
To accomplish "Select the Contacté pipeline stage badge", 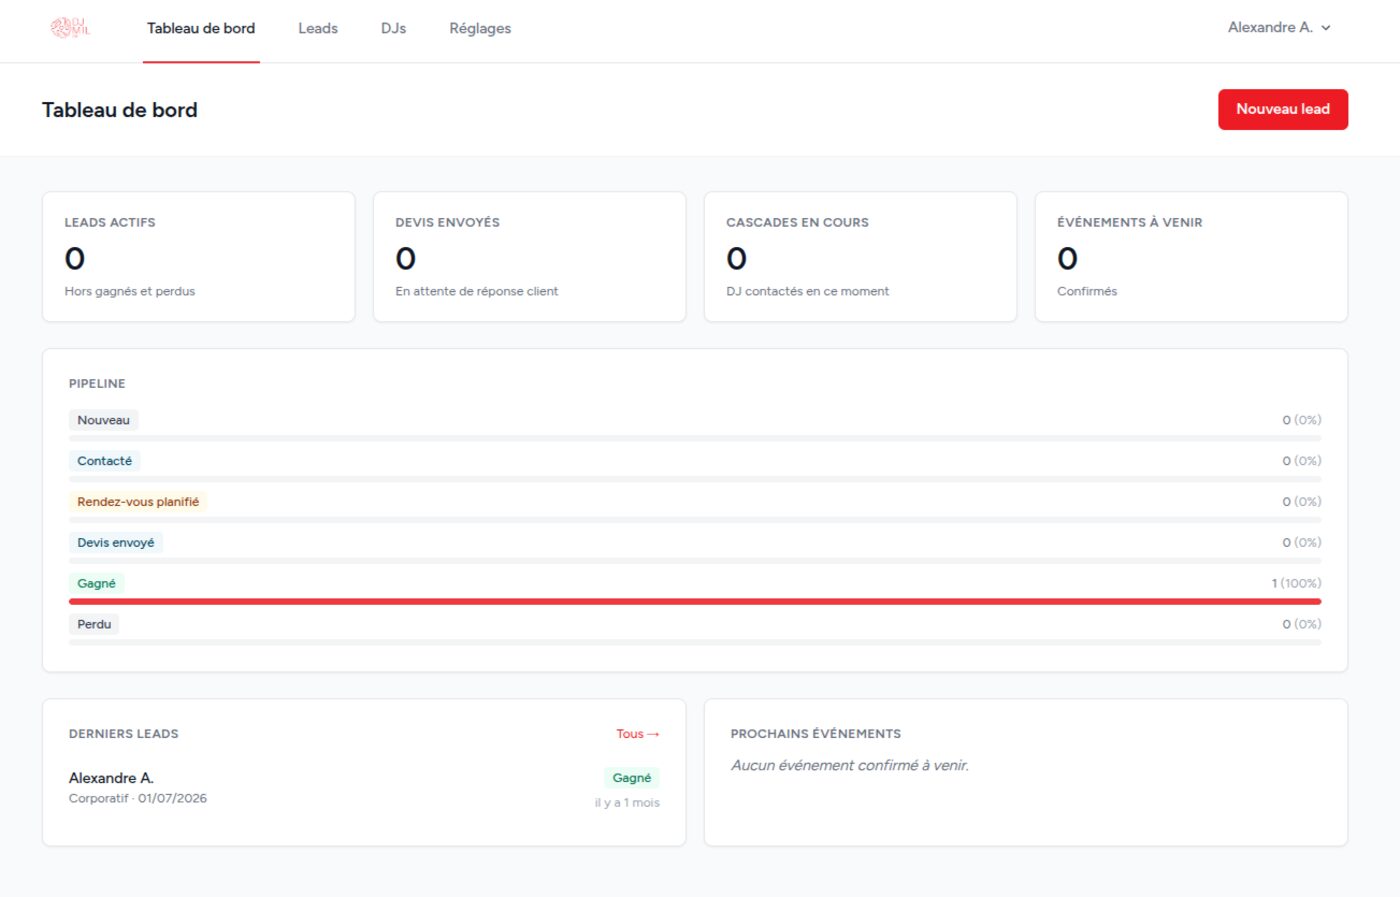I will click(x=104, y=461).
